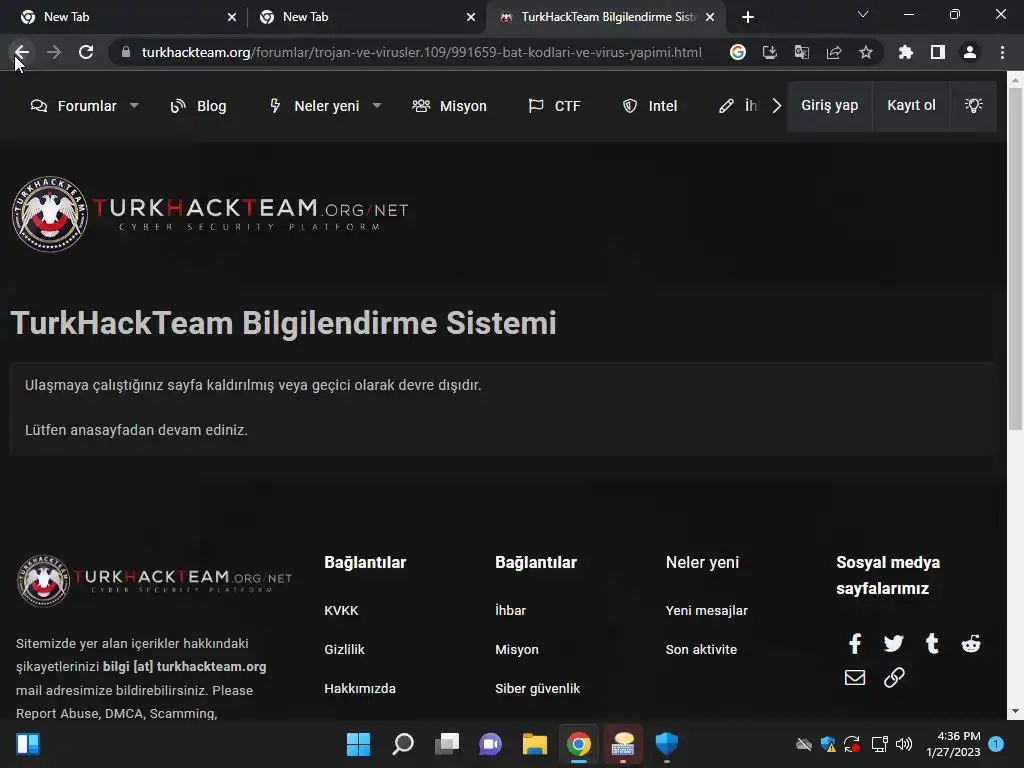View the site lock icon in the address bar
The height and width of the screenshot is (768, 1024).
[126, 52]
